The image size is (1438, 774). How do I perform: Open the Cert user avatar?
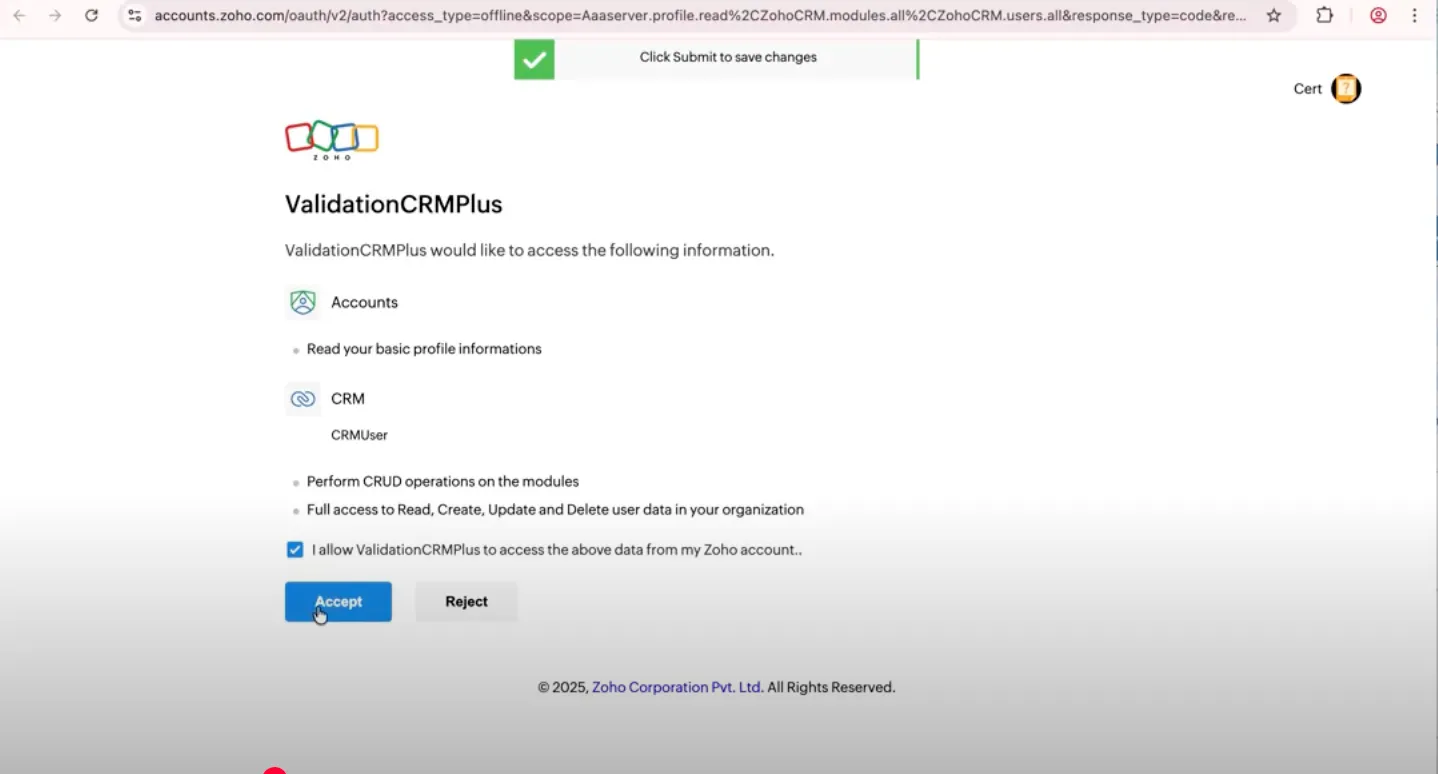[x=1346, y=89]
